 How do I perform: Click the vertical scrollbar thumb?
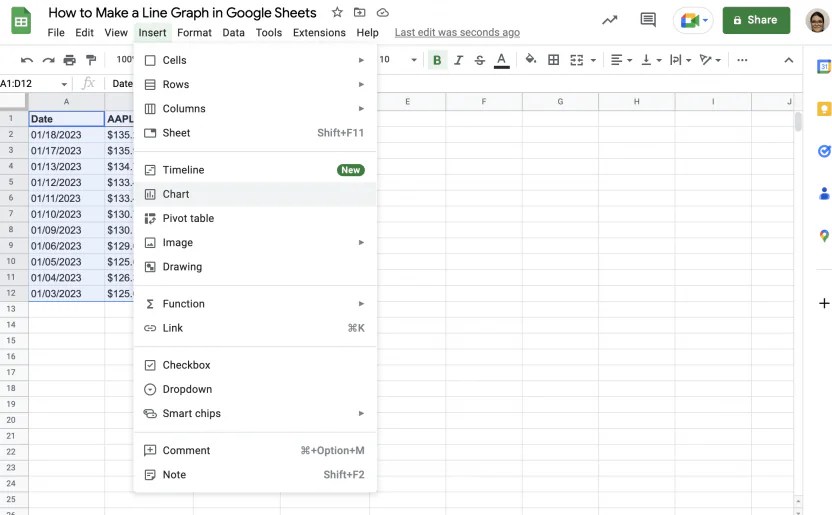[798, 121]
